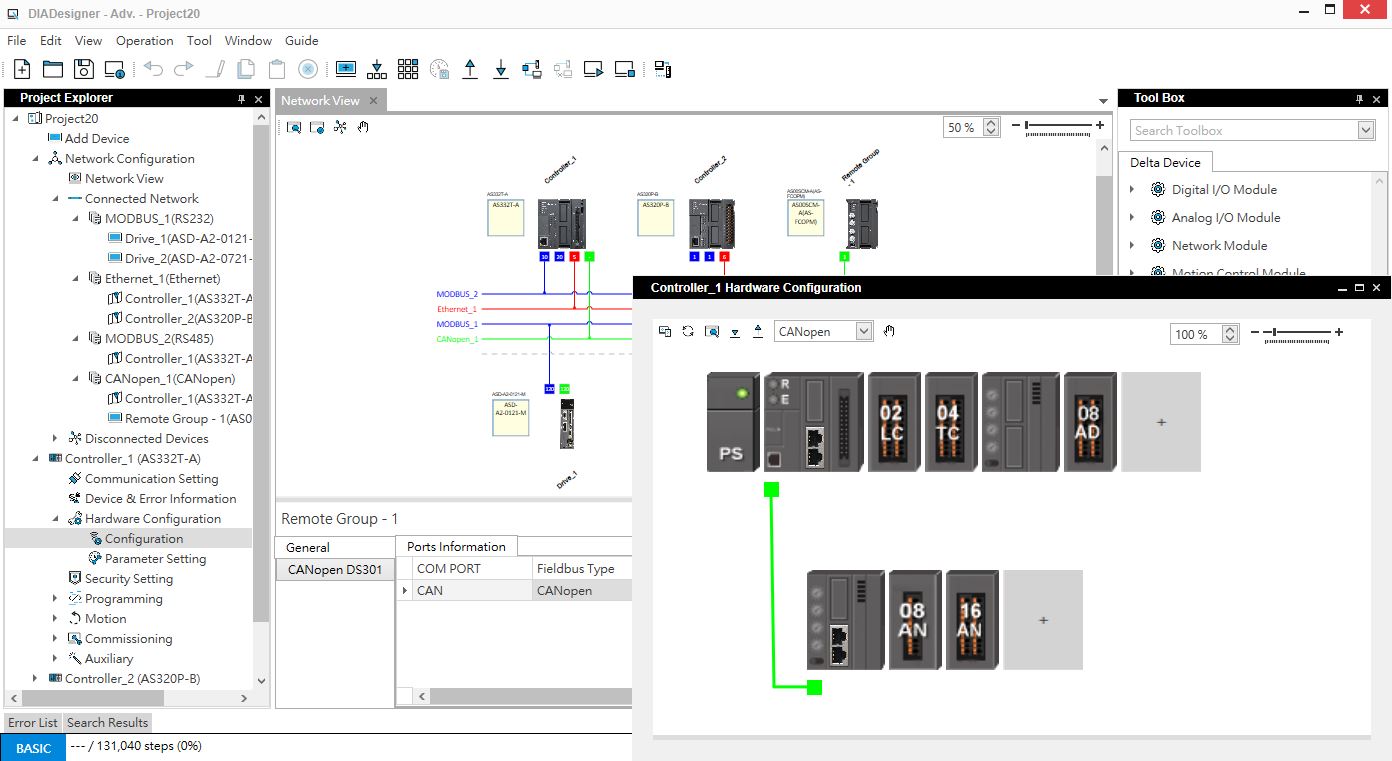Viewport: 1392px width, 761px height.
Task: Open the Operation menu
Action: 144,41
